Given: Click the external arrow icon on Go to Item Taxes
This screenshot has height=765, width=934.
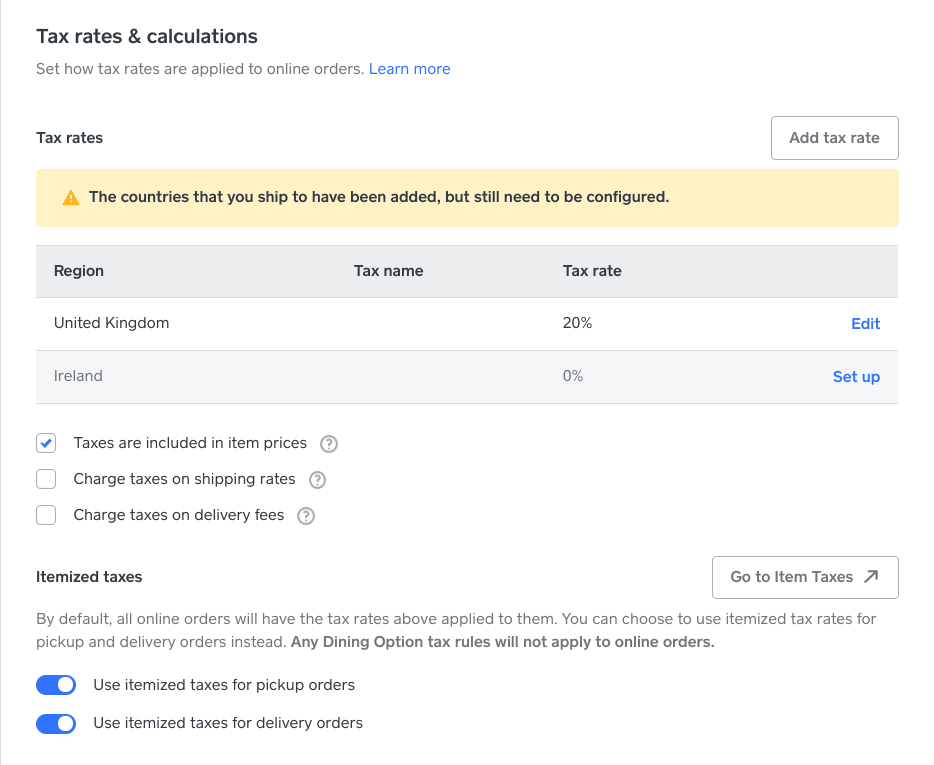Looking at the screenshot, I should click(x=871, y=577).
